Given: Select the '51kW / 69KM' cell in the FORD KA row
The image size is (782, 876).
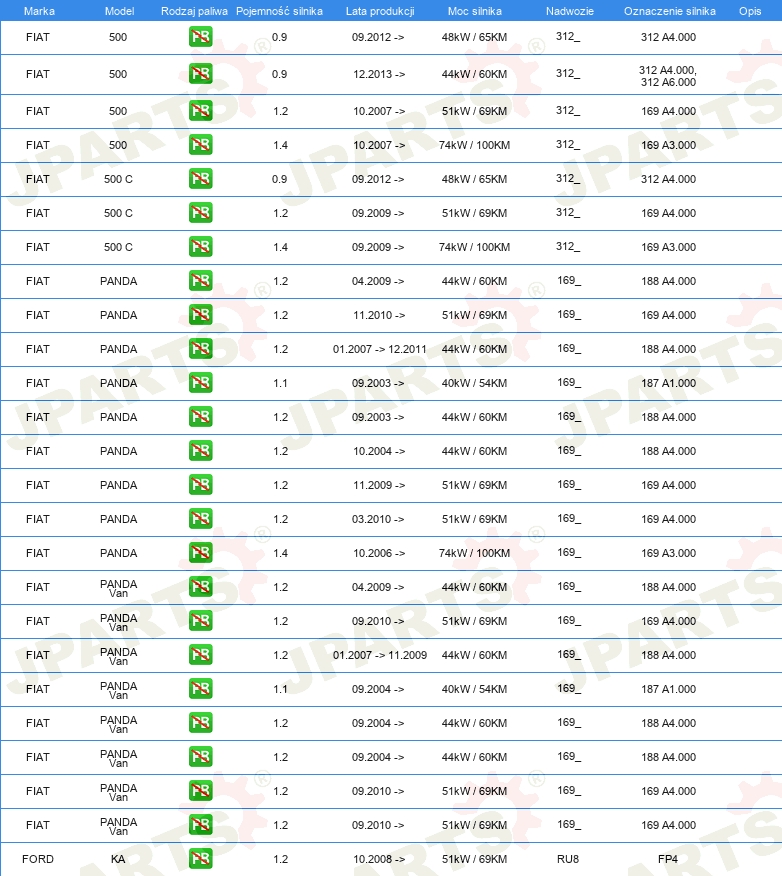Looking at the screenshot, I should click(474, 859).
